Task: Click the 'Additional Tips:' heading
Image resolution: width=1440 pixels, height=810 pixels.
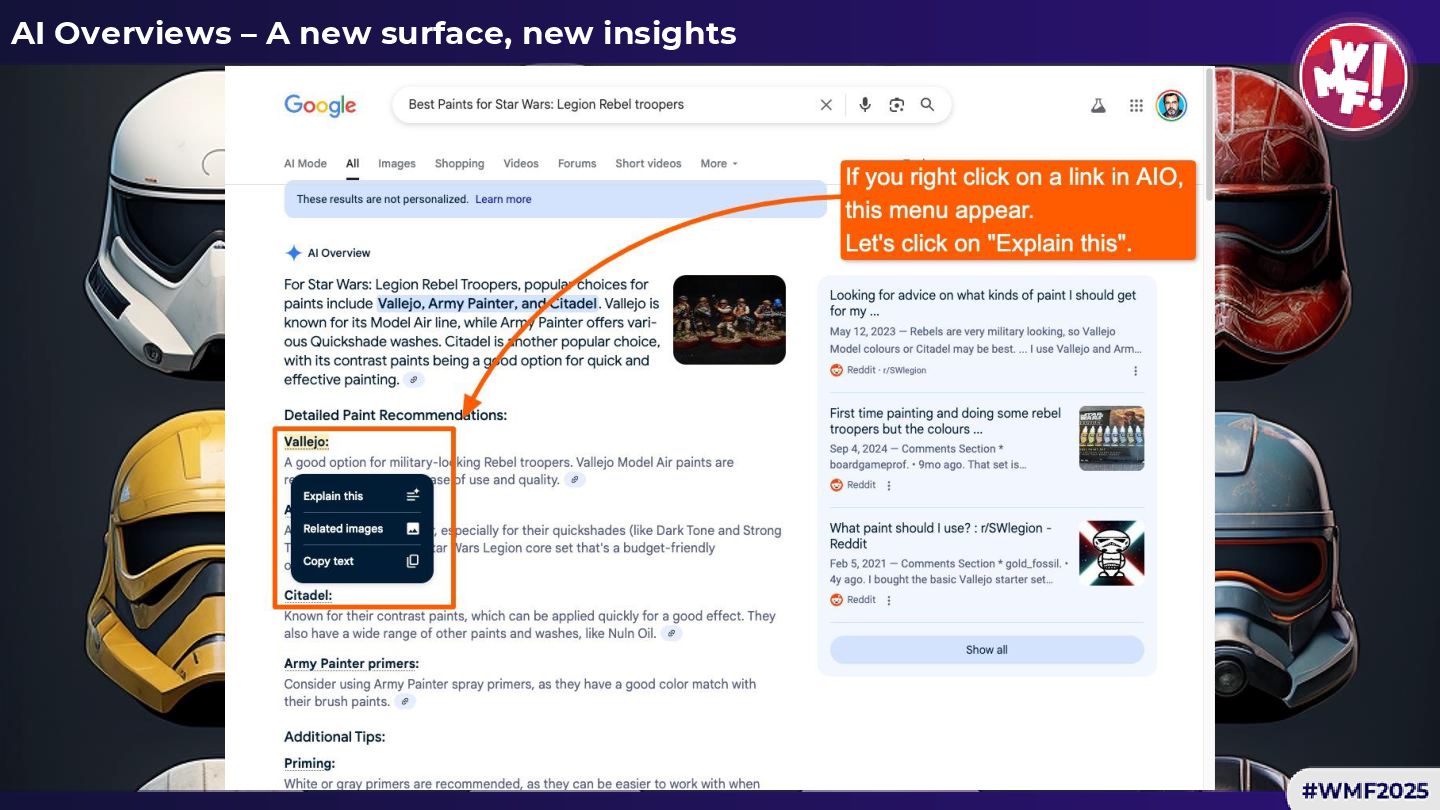Action: click(334, 737)
